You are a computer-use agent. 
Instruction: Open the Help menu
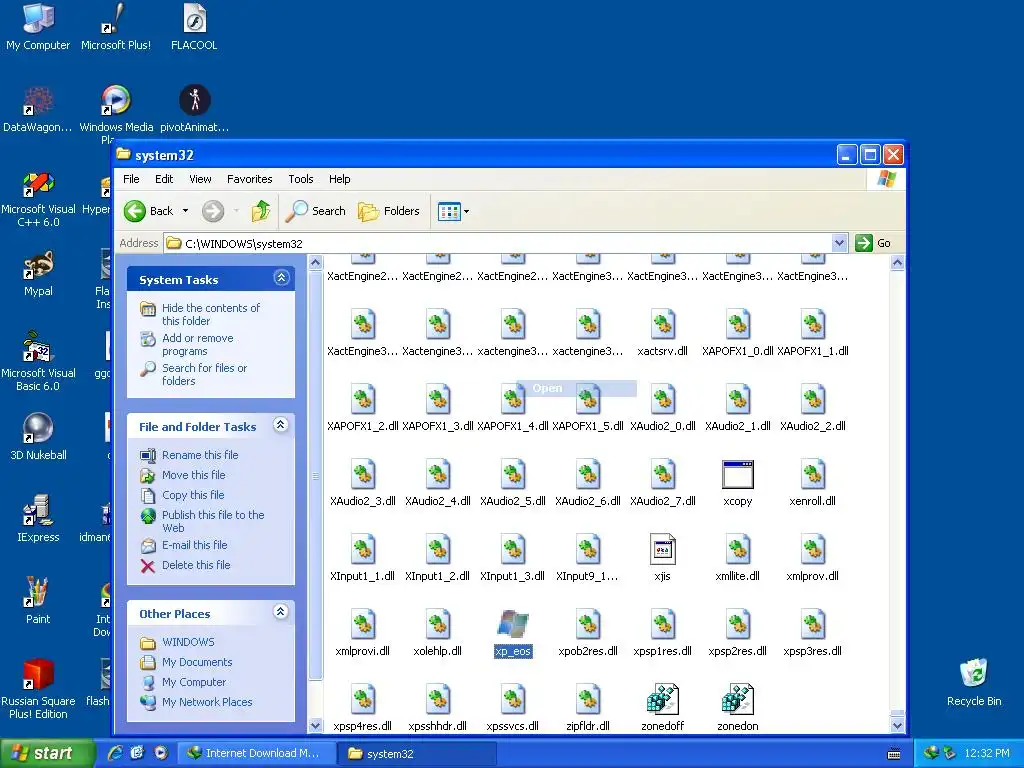pos(339,179)
